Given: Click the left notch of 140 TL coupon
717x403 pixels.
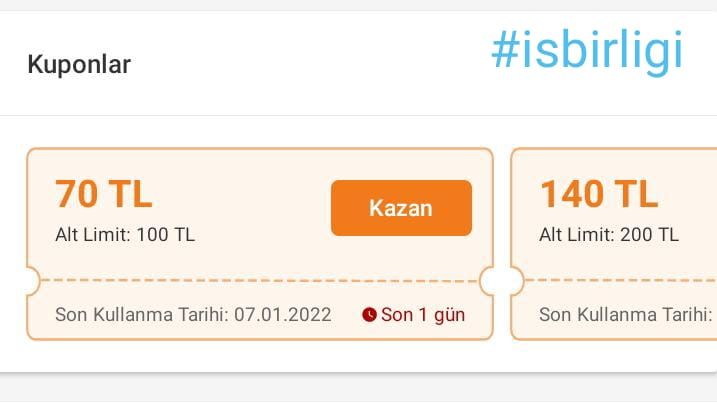Looking at the screenshot, I should (x=514, y=281).
